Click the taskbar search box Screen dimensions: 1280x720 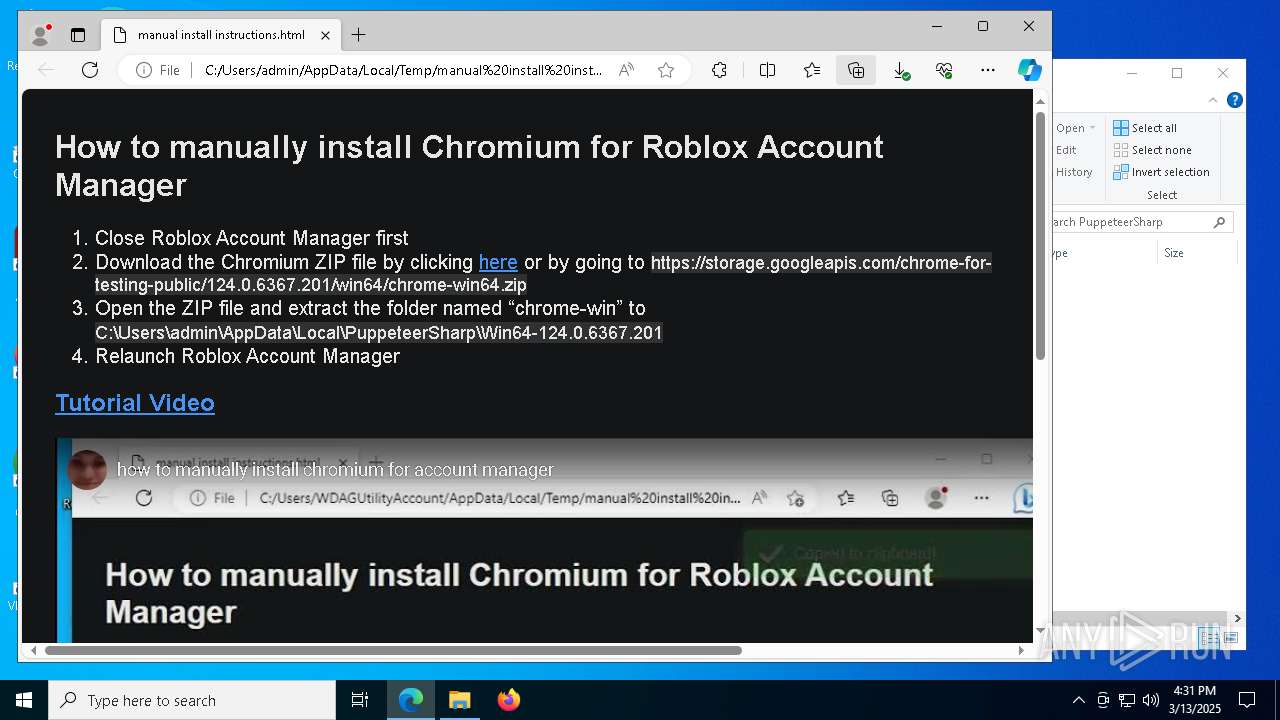coord(192,700)
